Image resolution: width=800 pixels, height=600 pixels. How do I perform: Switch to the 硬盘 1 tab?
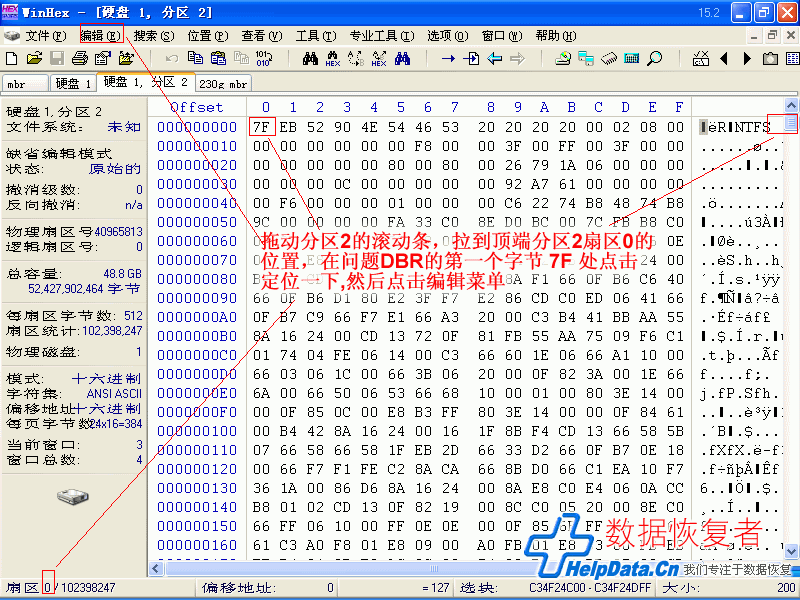[x=72, y=84]
